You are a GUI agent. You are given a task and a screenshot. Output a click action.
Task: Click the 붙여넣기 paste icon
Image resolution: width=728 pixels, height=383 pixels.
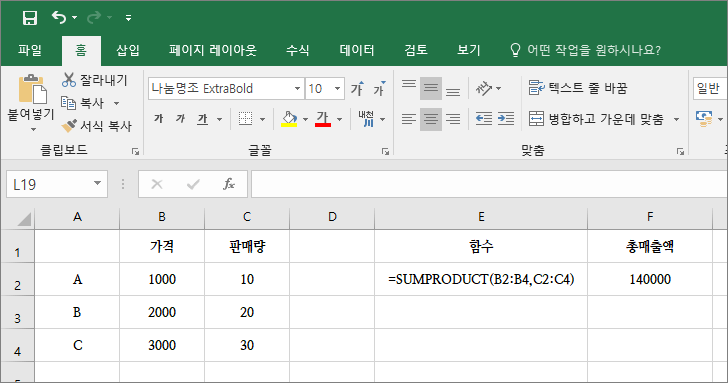[32, 89]
